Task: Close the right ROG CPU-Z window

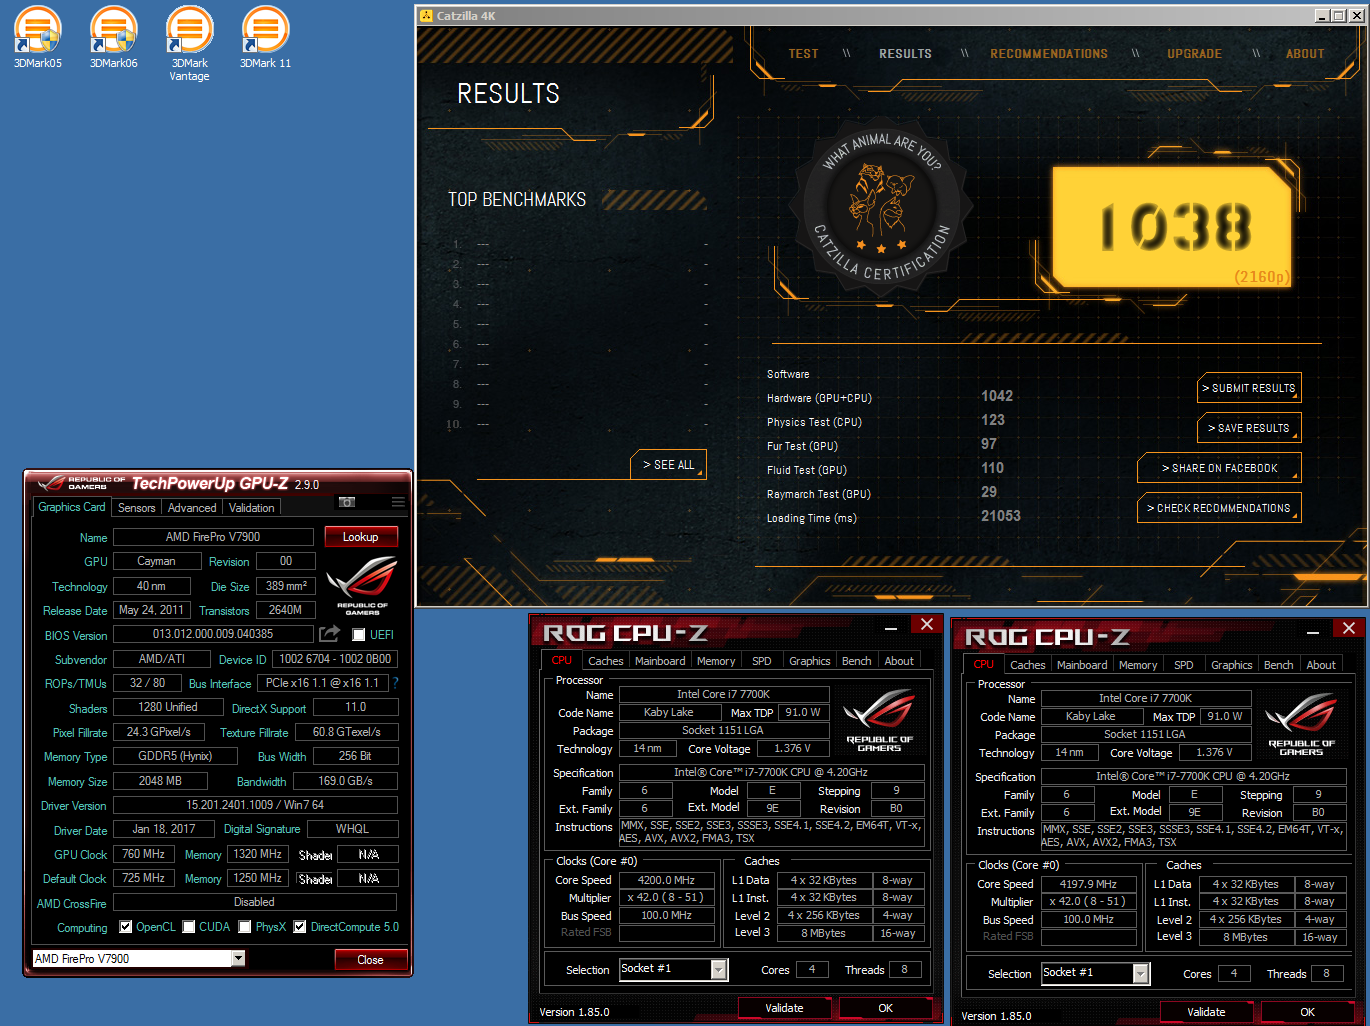Action: (x=1349, y=629)
